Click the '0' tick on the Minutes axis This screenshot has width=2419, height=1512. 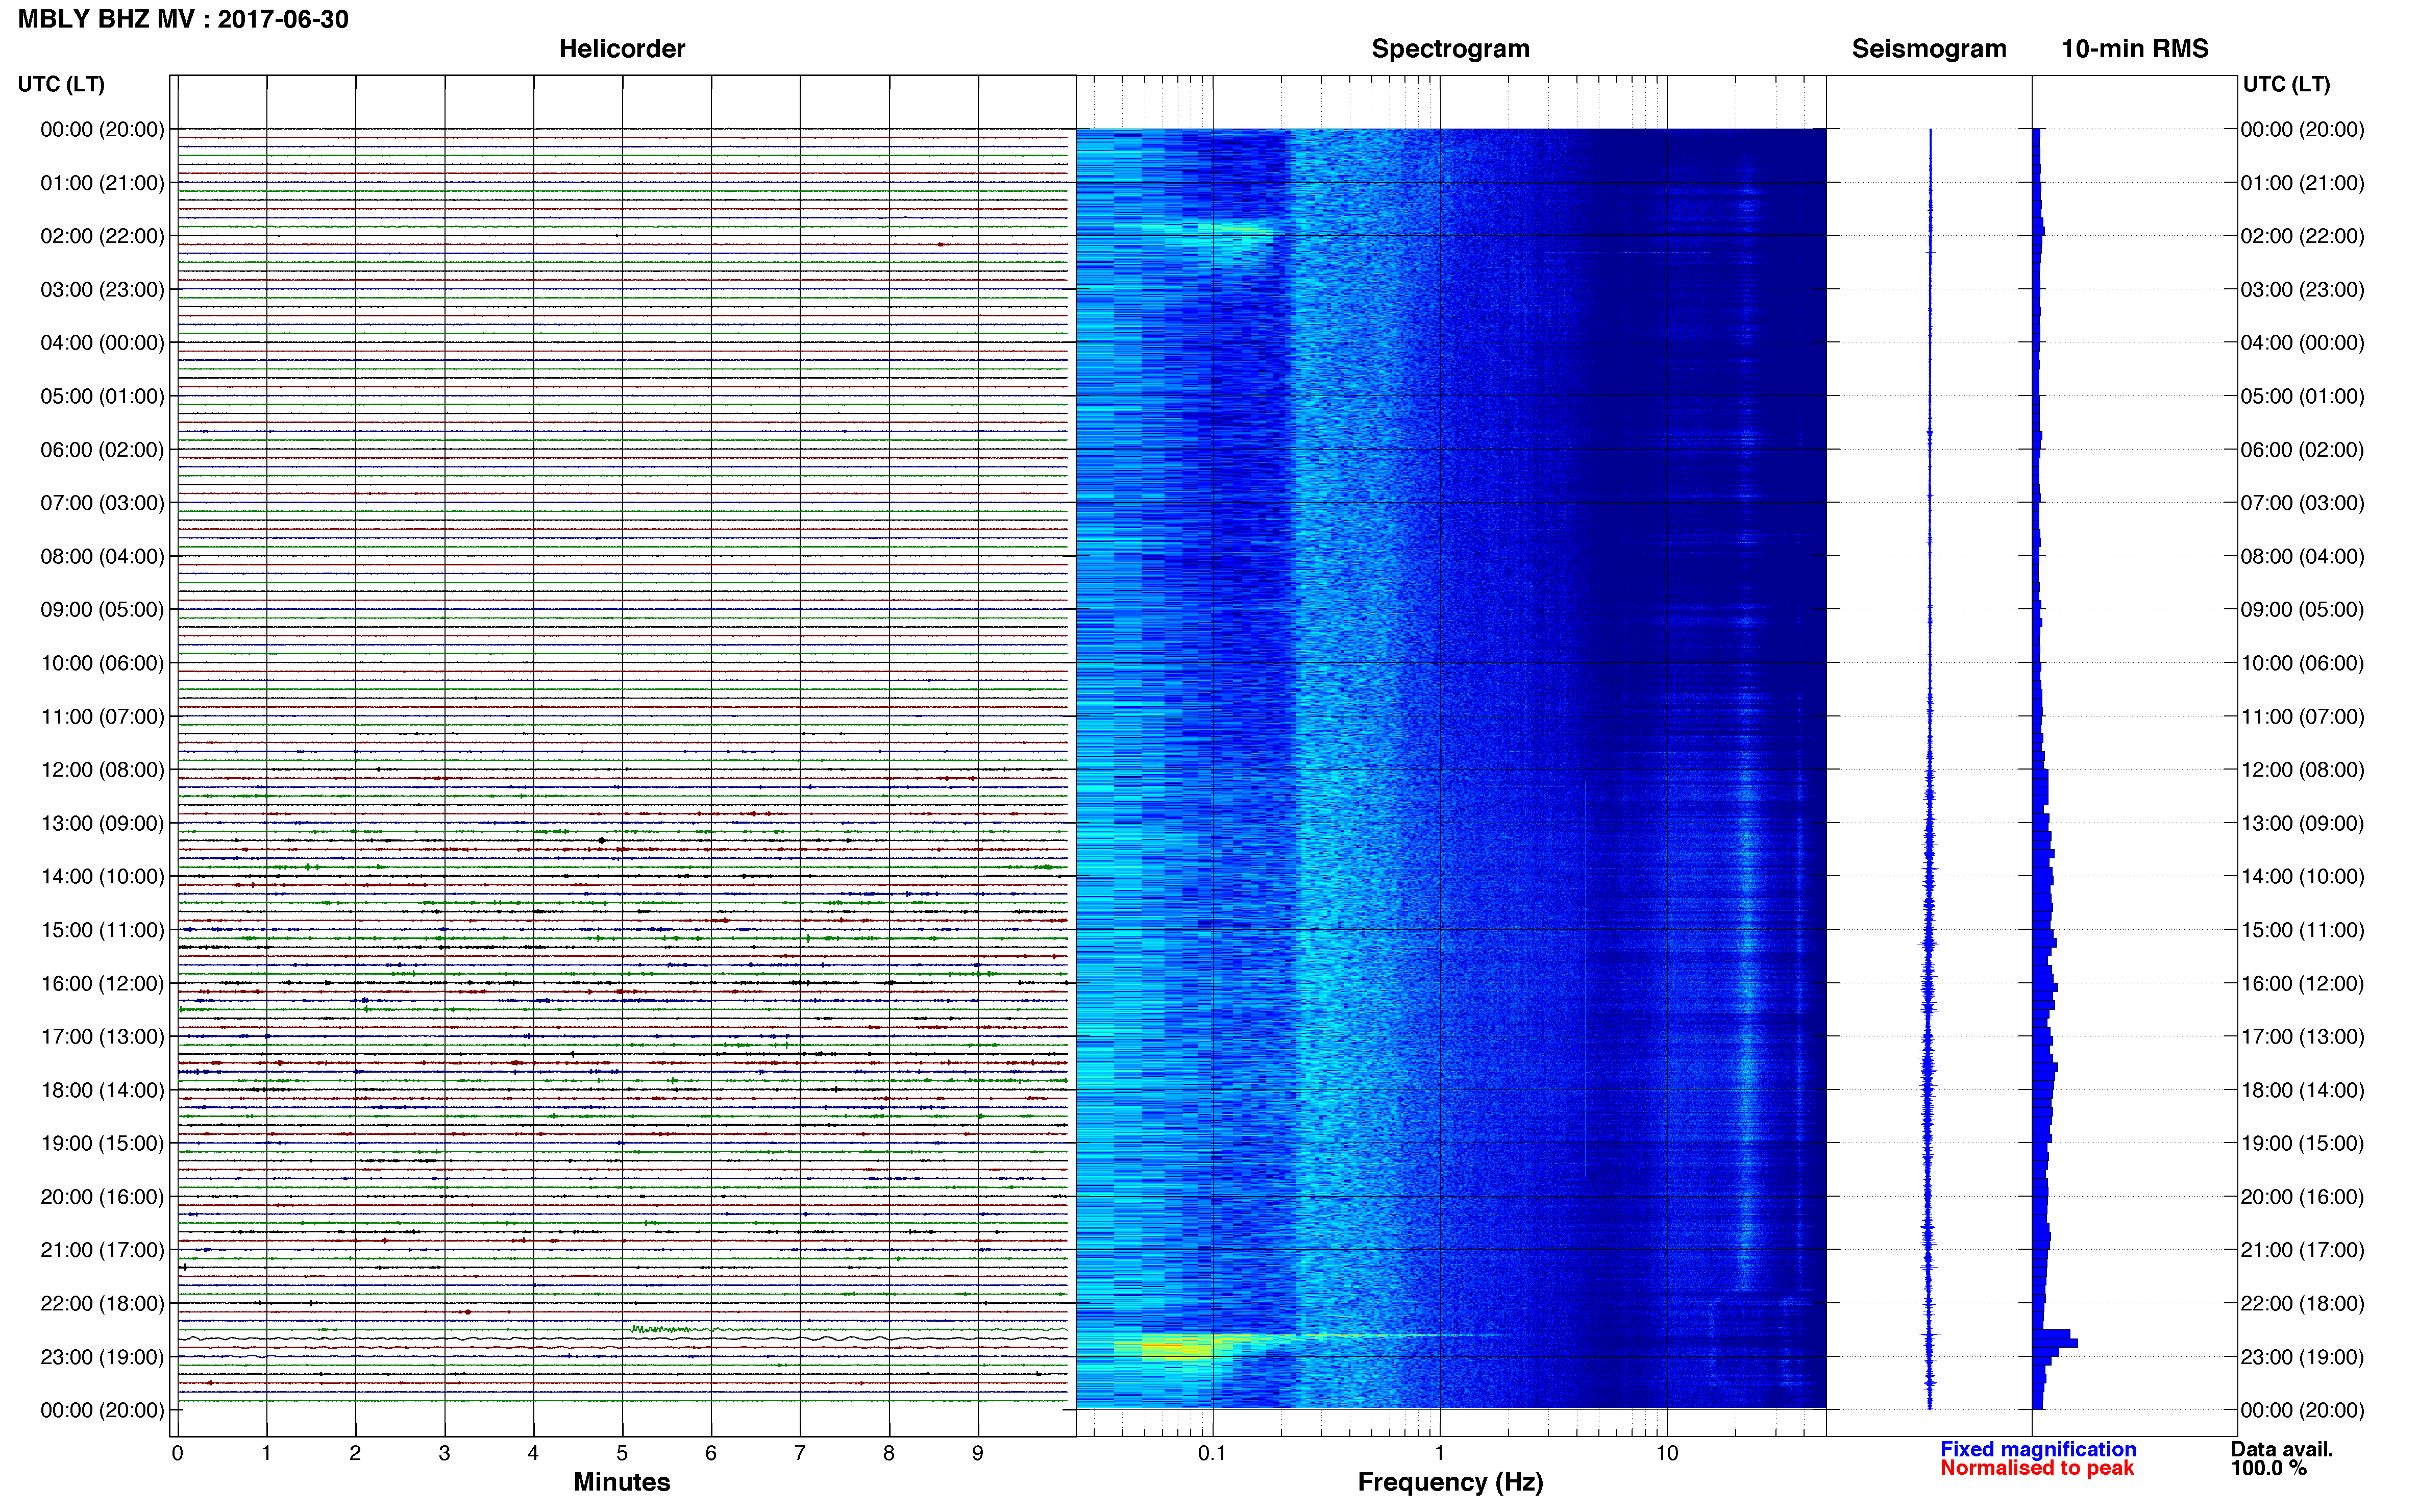click(177, 1454)
